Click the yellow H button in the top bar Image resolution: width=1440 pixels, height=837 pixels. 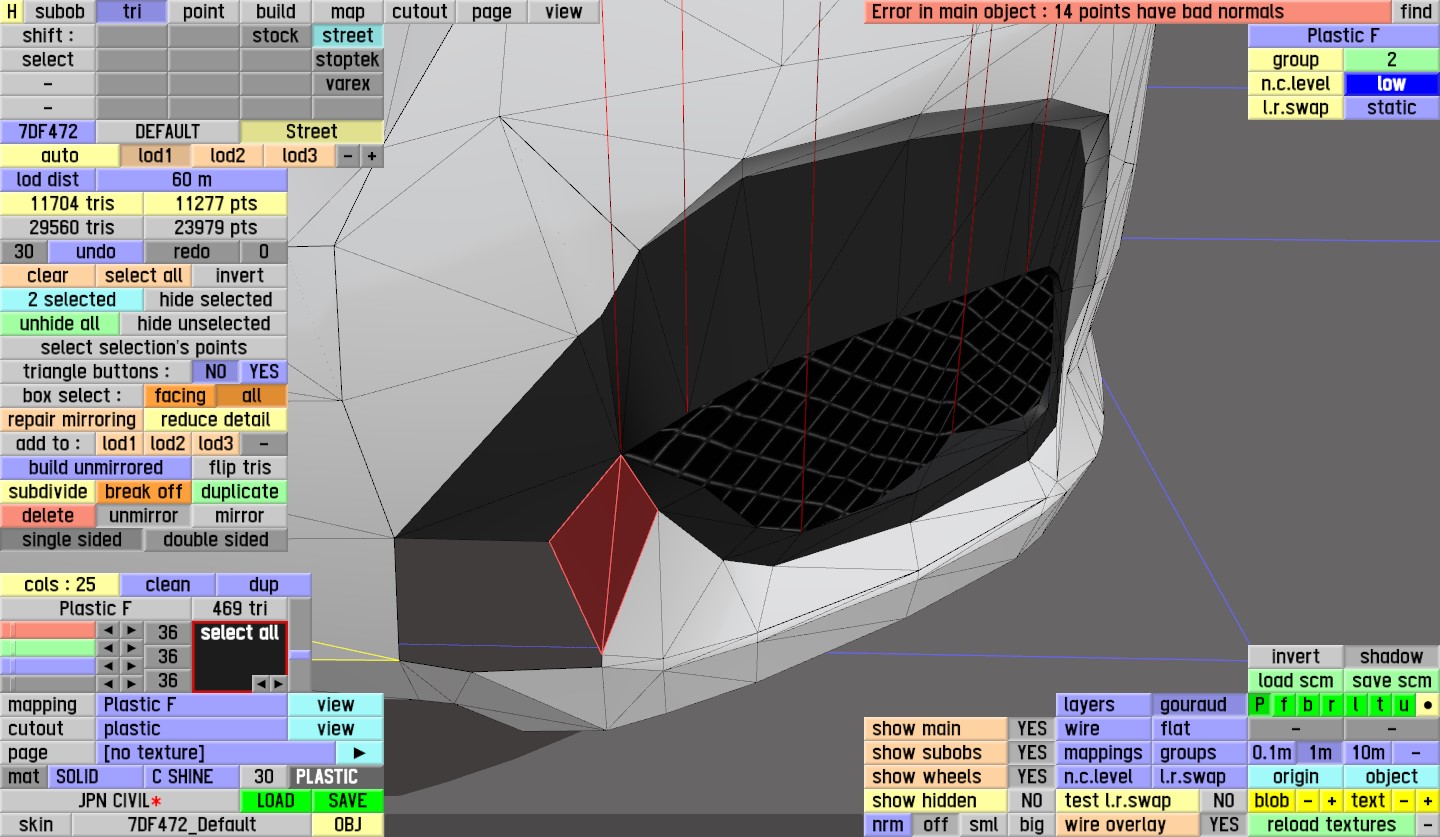point(12,12)
